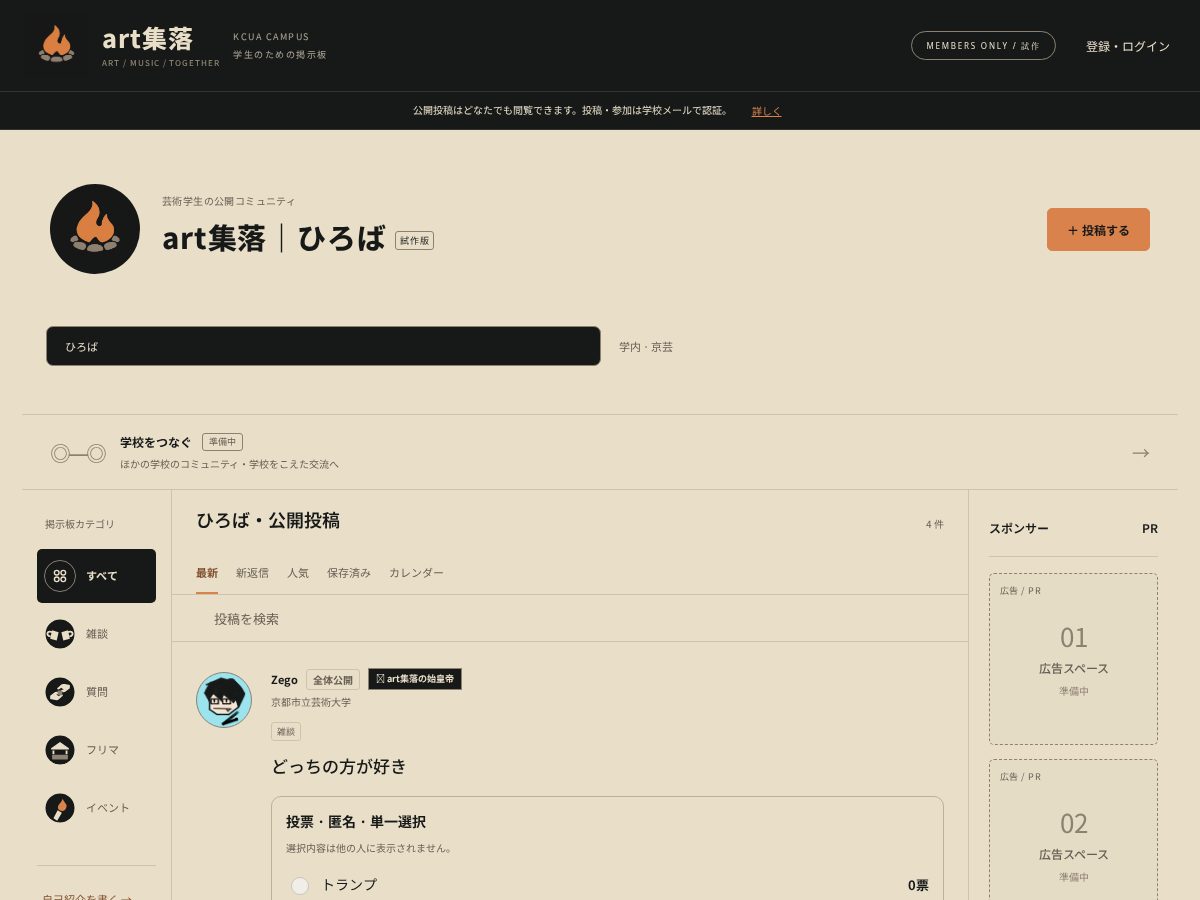Open the カレンダー tab

coord(416,573)
